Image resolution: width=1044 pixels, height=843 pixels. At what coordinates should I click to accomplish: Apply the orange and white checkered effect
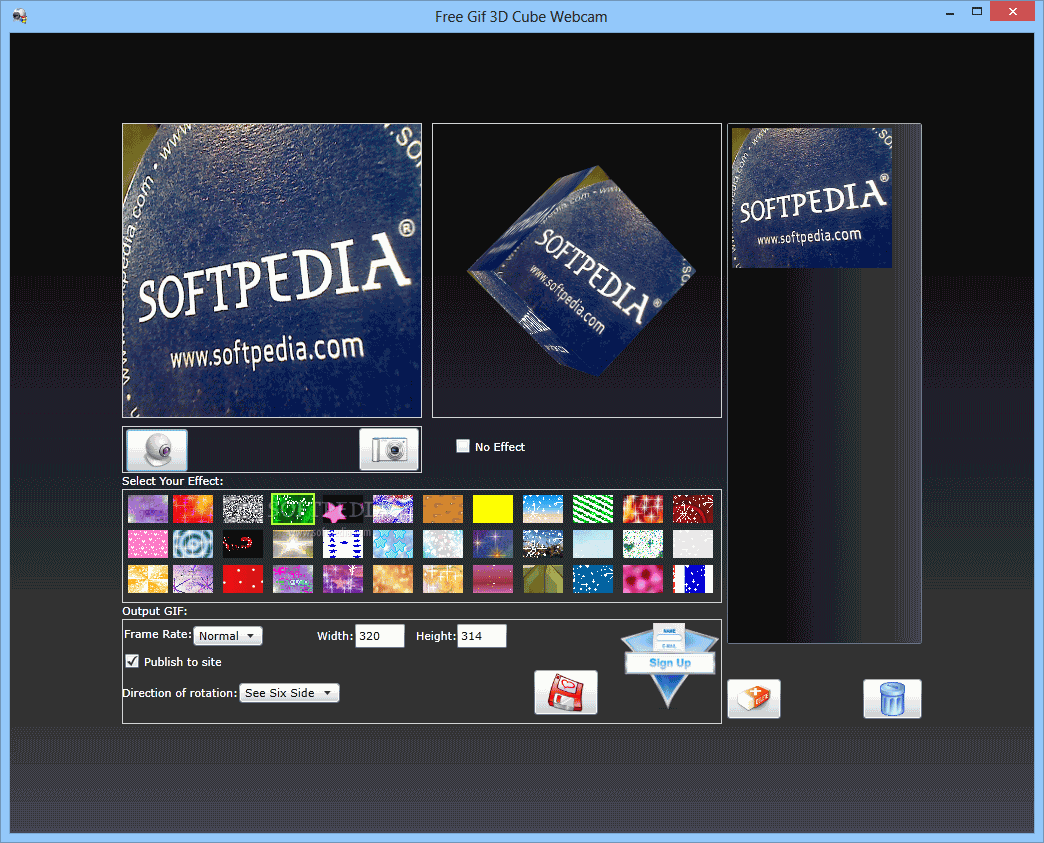pyautogui.click(x=148, y=579)
